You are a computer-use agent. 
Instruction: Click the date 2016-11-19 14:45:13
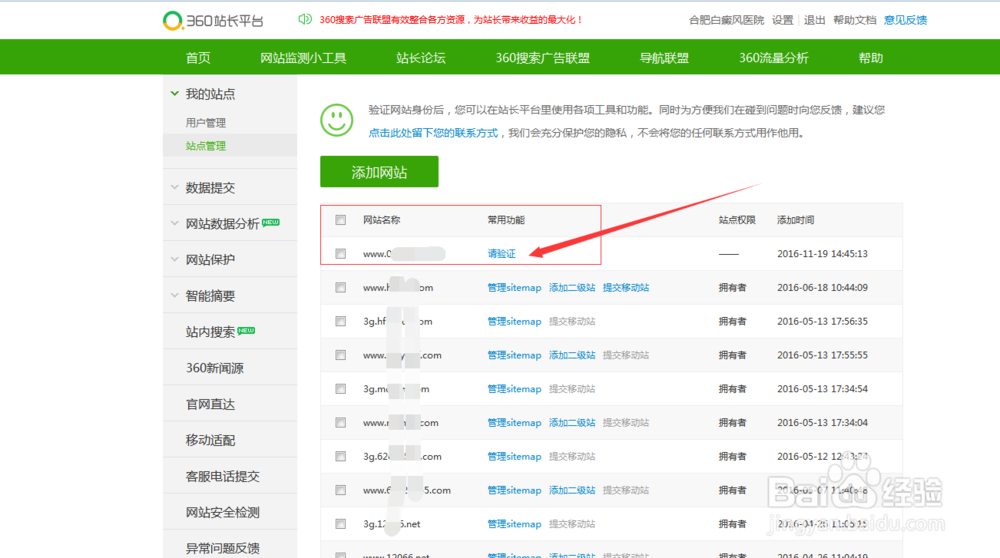(x=822, y=254)
